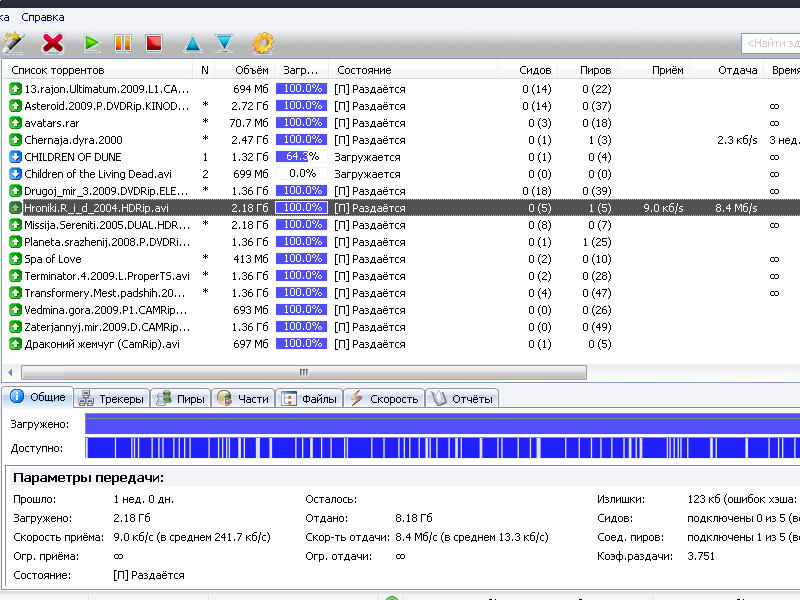The height and width of the screenshot is (600, 800).
Task: Sort by the Пиров column header
Action: [587, 70]
